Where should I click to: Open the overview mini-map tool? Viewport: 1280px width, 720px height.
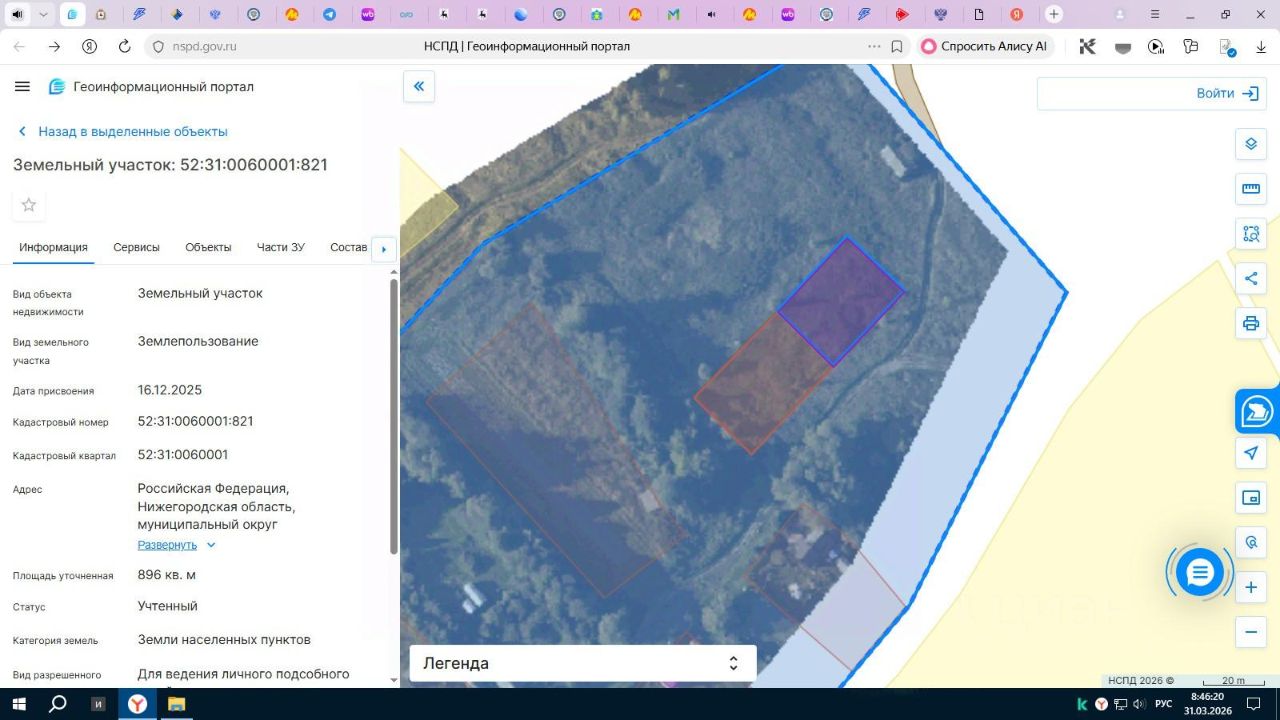1250,498
